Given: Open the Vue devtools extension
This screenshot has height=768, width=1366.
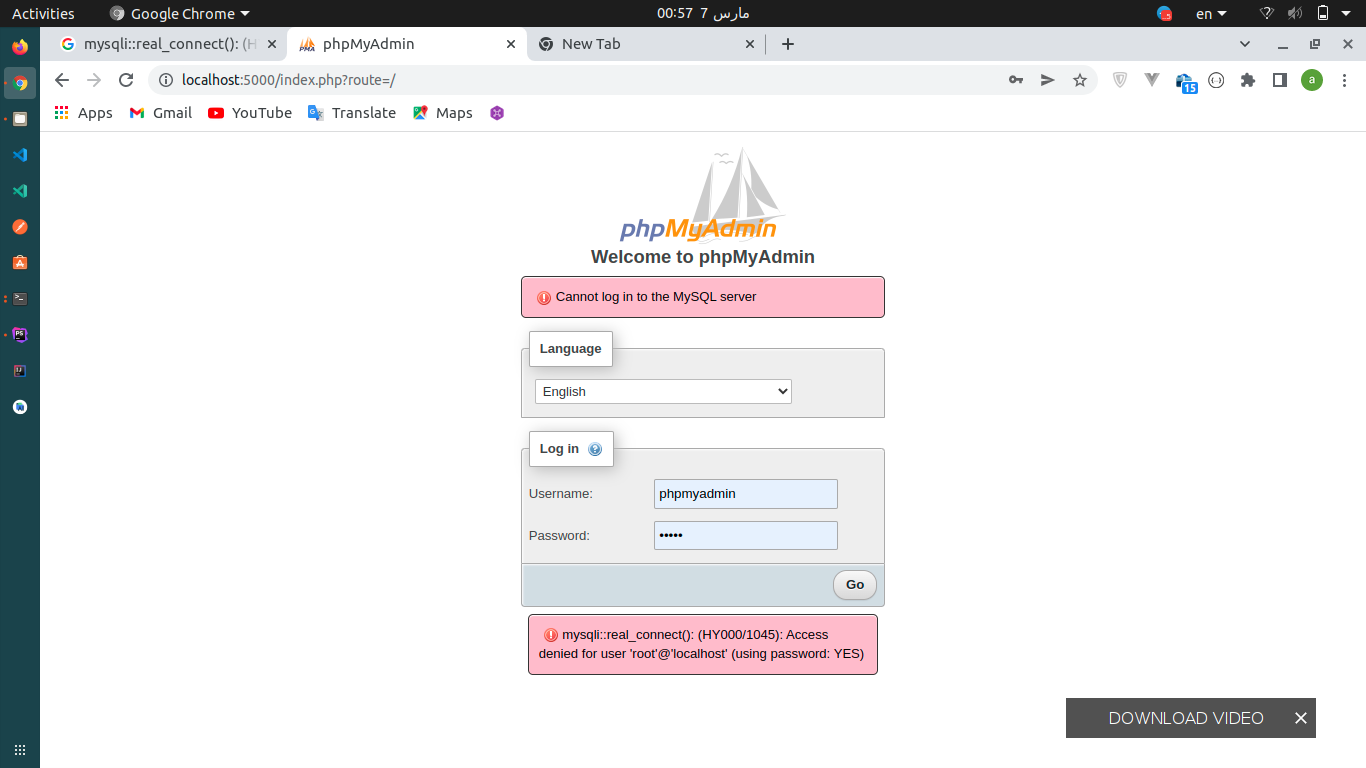Looking at the screenshot, I should (1152, 80).
